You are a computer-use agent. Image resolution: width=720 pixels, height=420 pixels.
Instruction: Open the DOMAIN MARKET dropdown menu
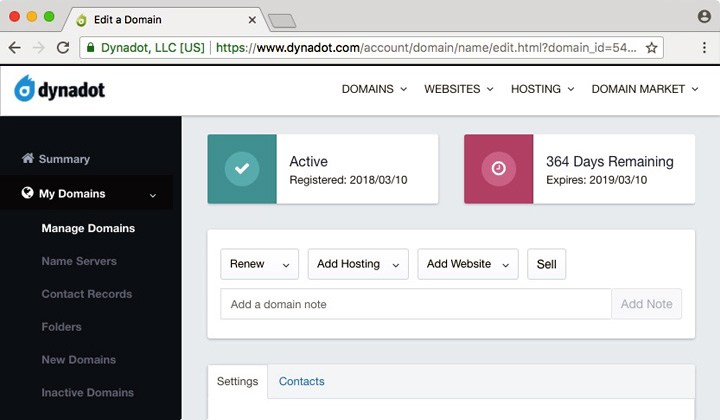[x=645, y=89]
